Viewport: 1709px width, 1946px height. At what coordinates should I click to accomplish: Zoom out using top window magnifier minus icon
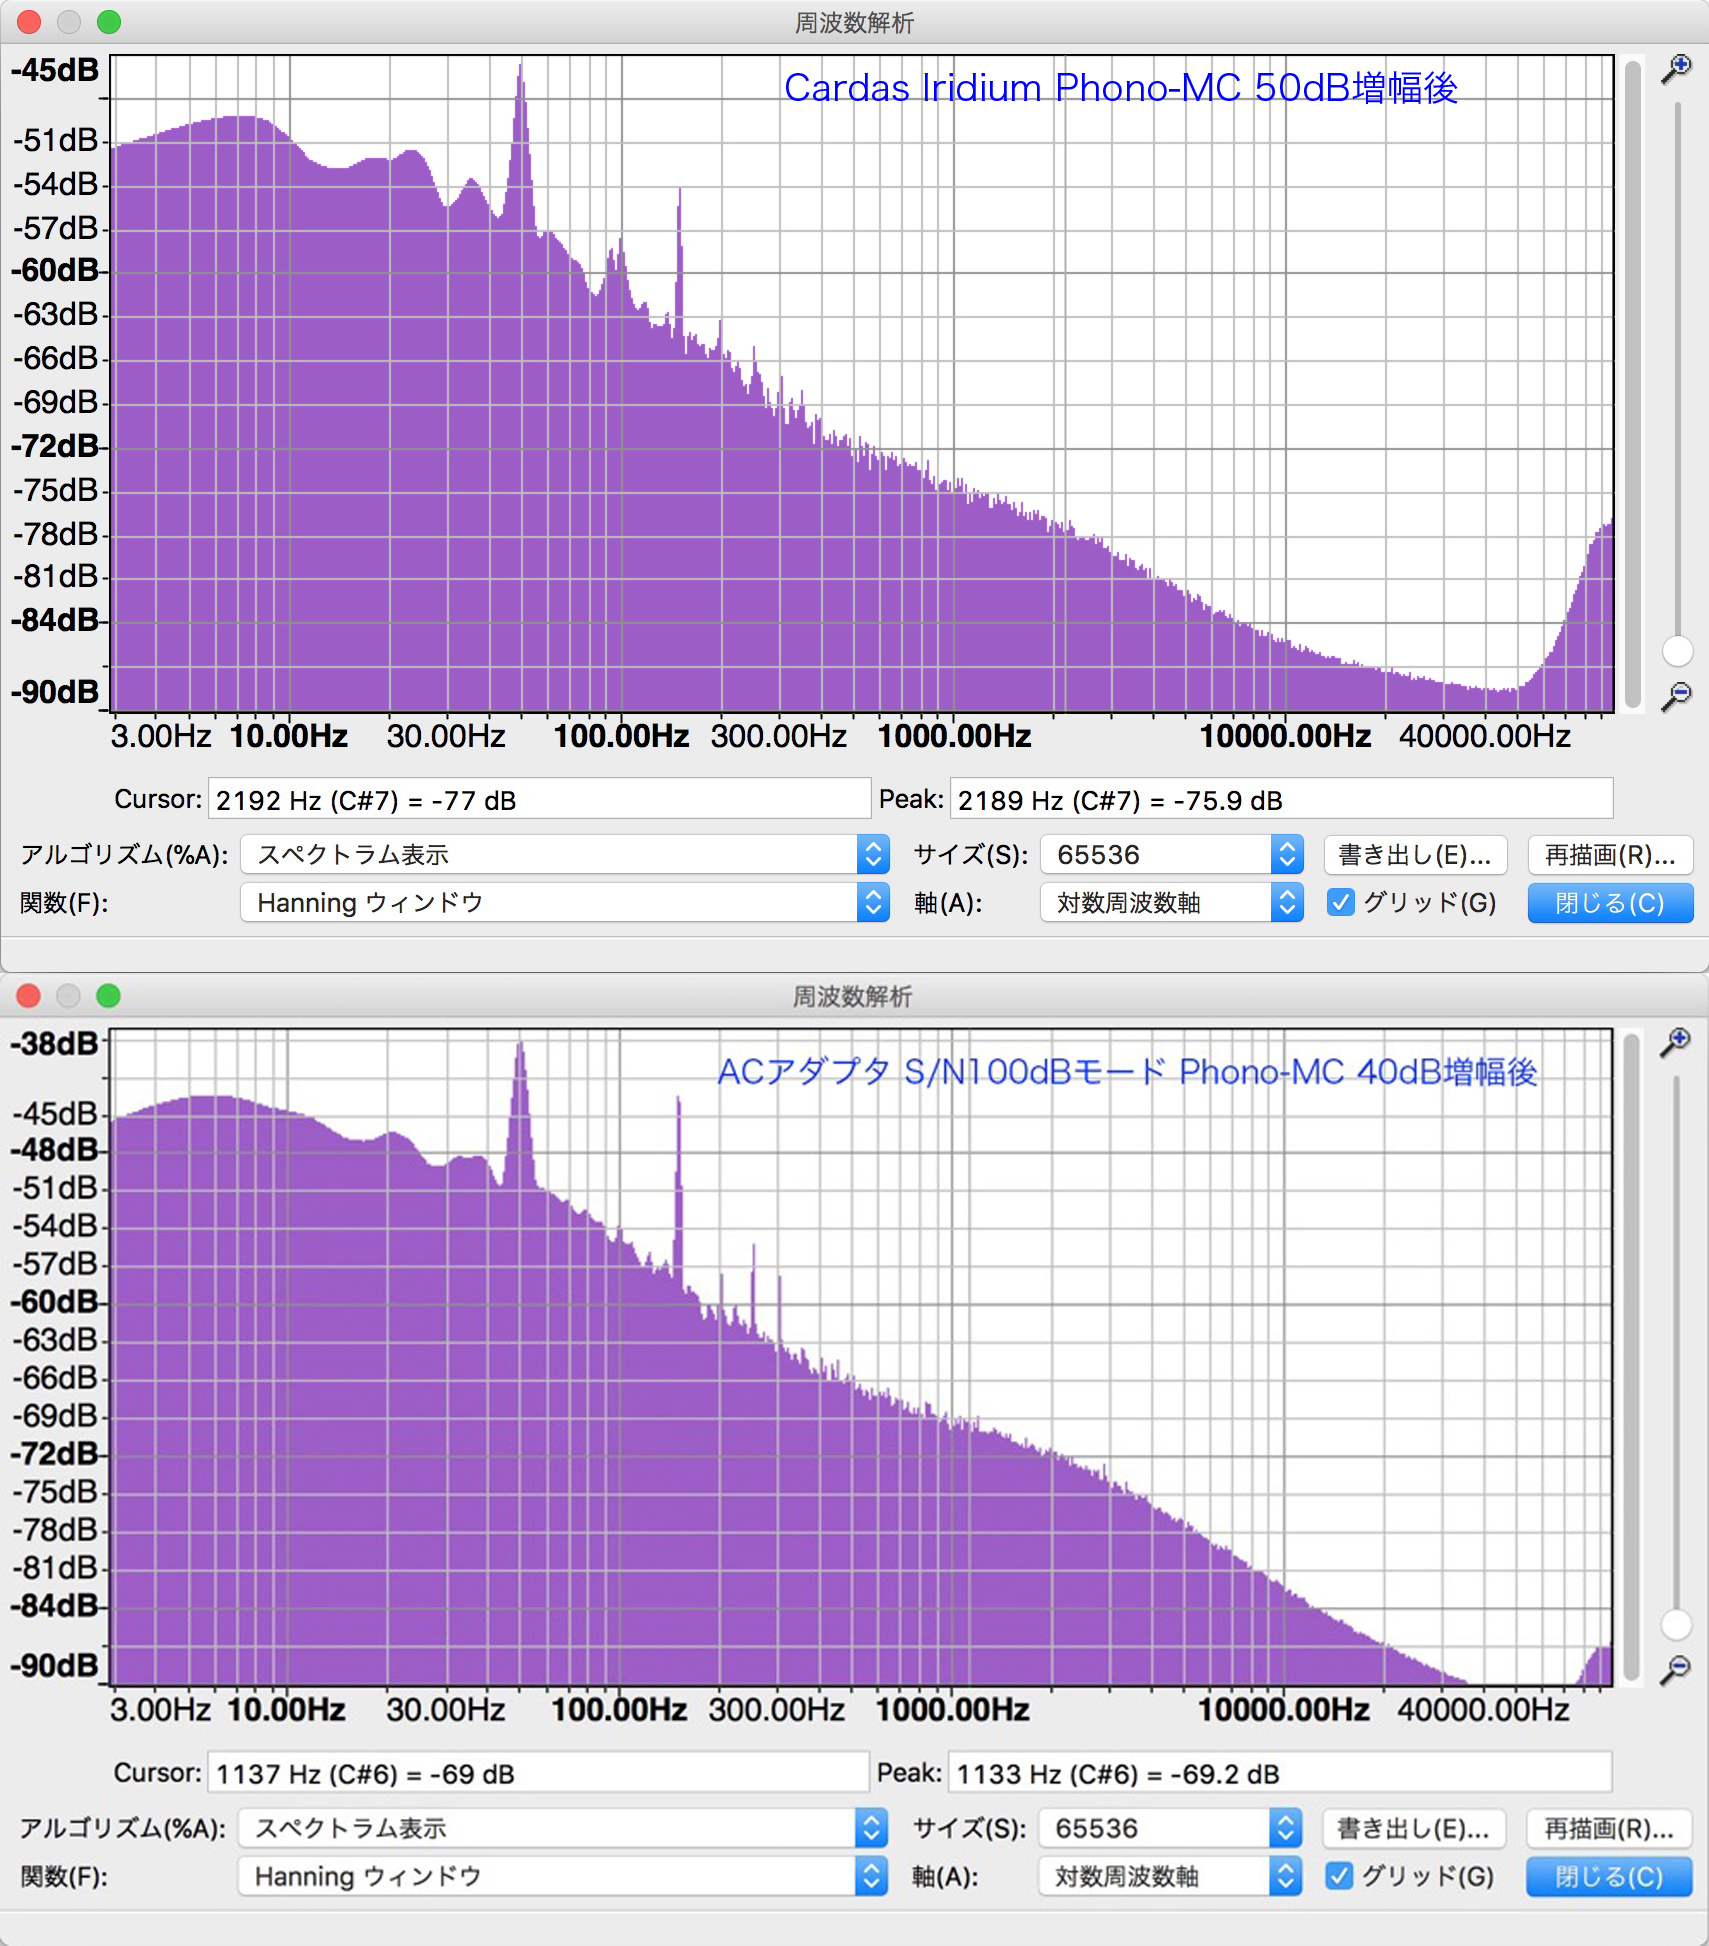pyautogui.click(x=1676, y=695)
